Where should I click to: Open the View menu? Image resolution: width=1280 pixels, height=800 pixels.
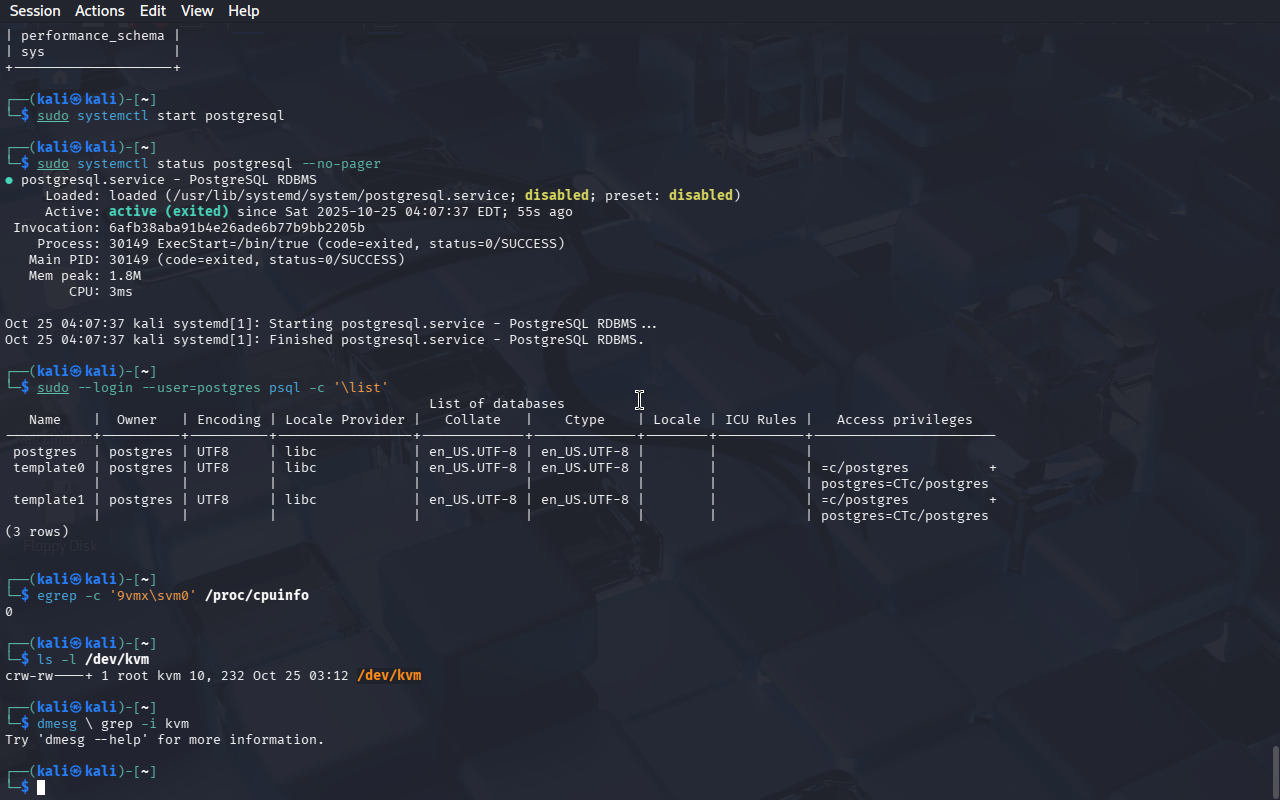tap(197, 11)
